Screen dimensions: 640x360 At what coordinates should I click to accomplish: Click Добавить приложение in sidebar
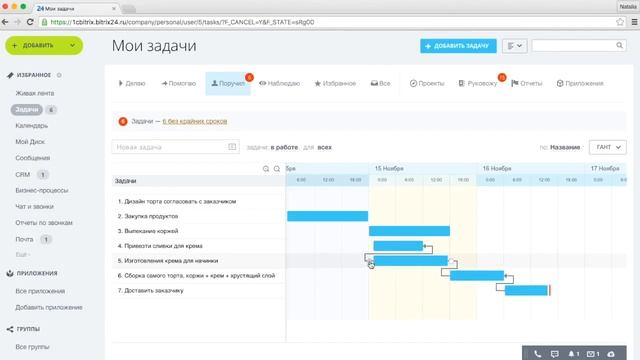point(49,307)
